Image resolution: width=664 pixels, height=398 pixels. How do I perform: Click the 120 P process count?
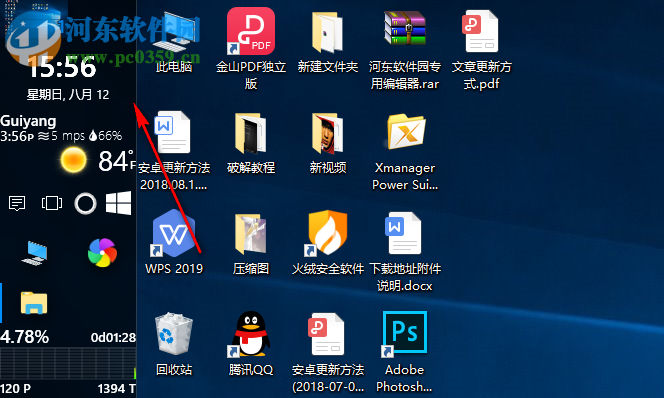(15, 389)
